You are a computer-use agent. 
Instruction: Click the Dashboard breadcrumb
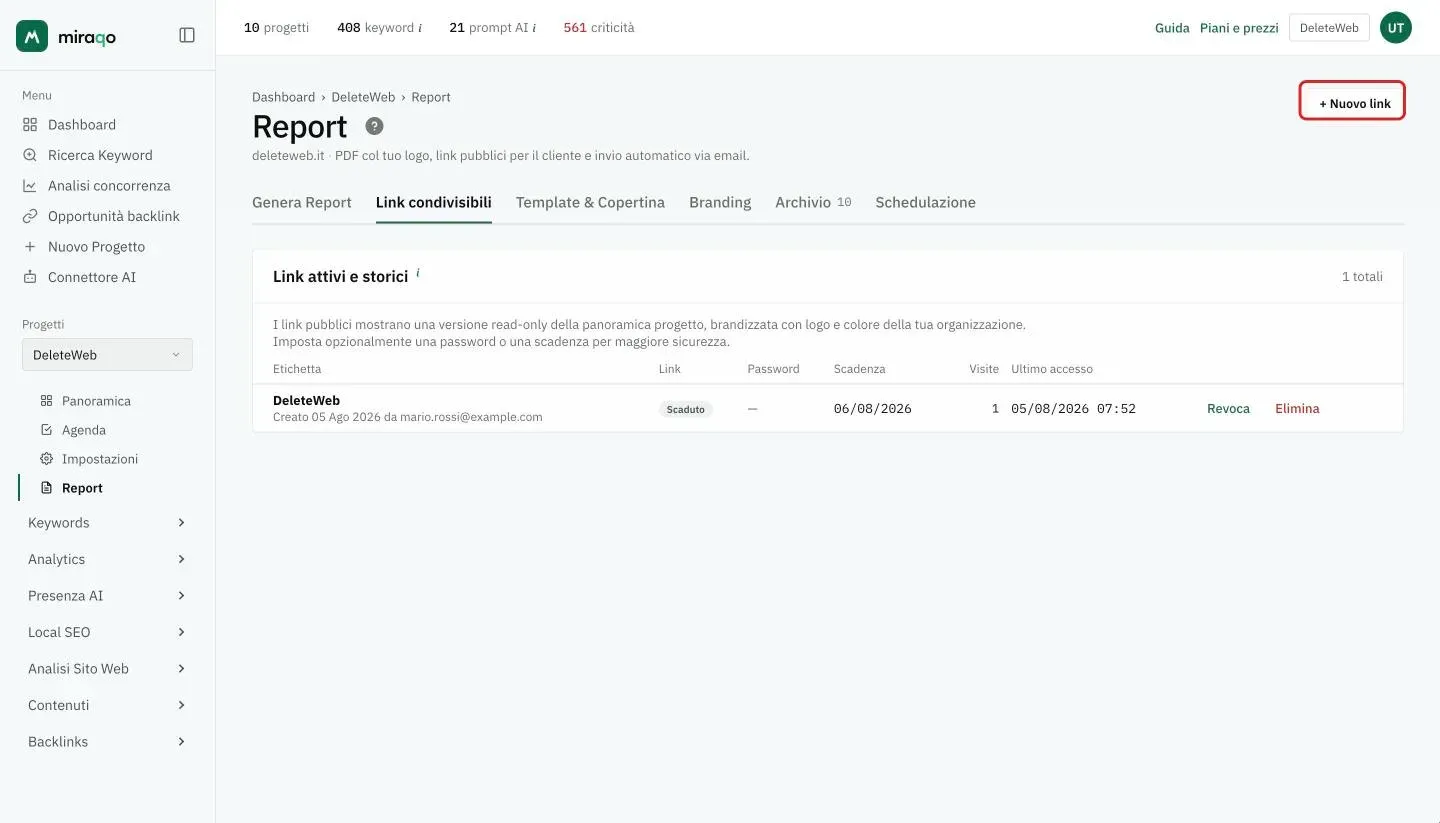click(x=283, y=97)
